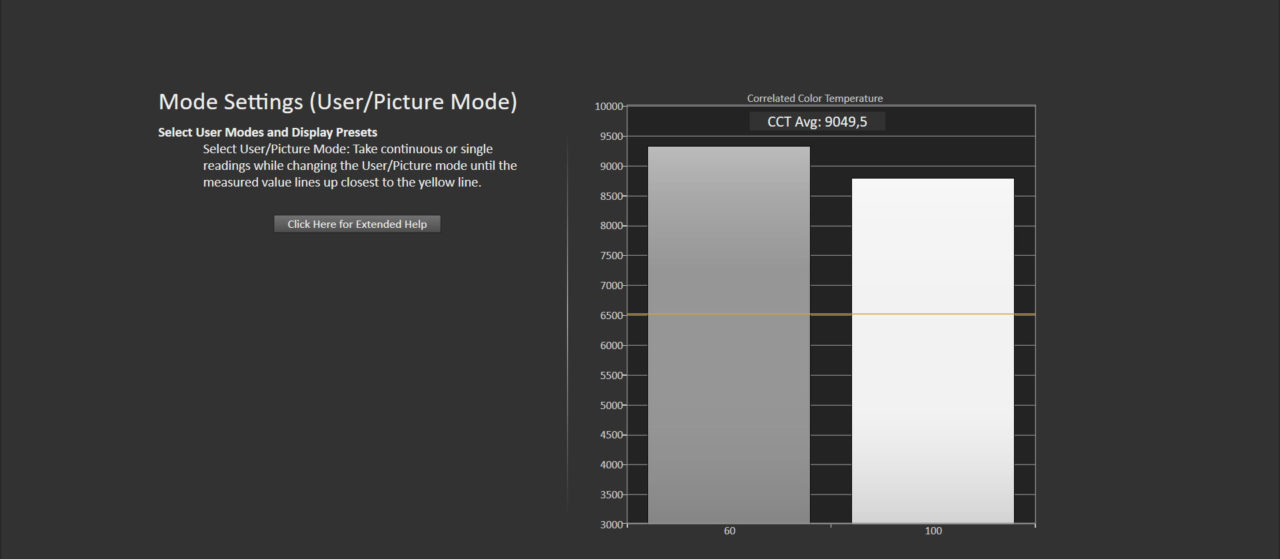Click the Select User/Picture Mode instruction text
The height and width of the screenshot is (559, 1280).
point(359,166)
